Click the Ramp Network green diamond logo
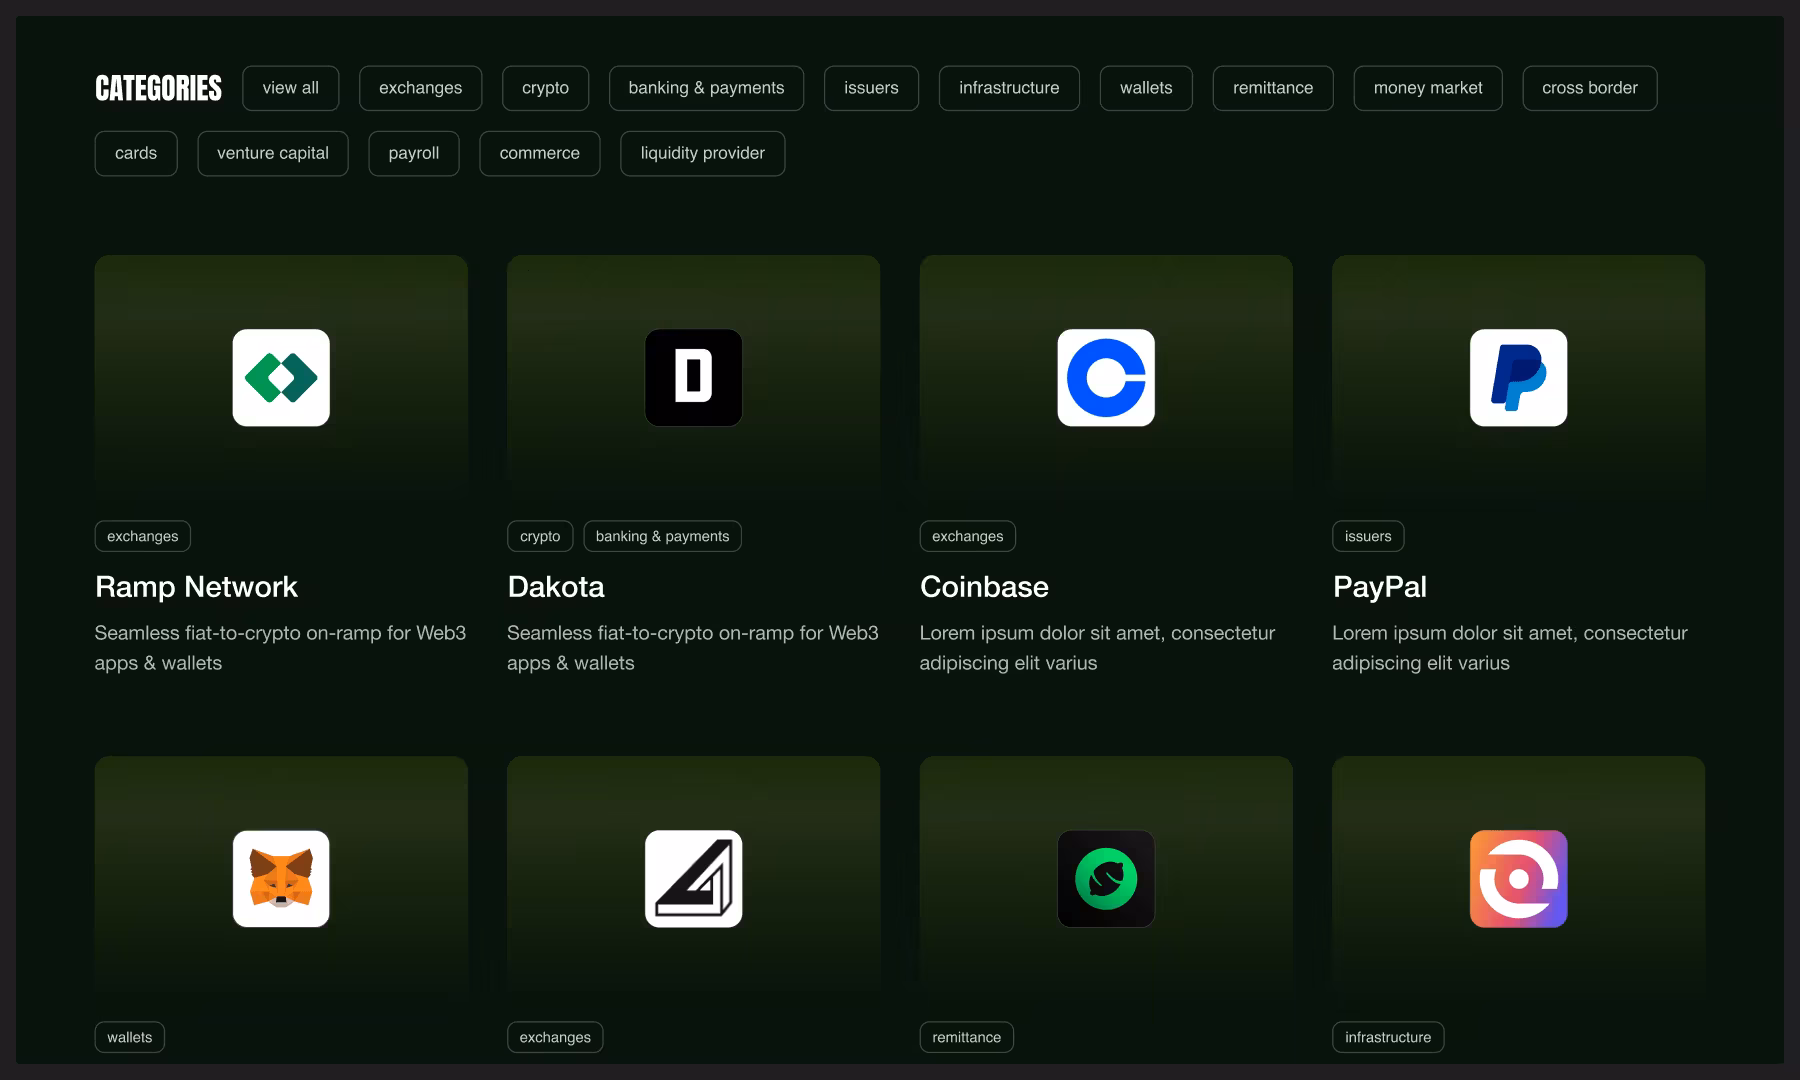1800x1080 pixels. pos(281,378)
